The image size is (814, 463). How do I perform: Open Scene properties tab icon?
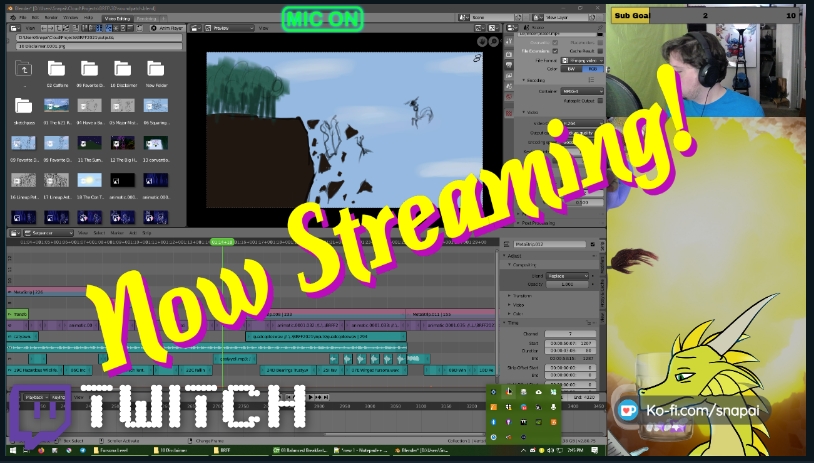(x=509, y=86)
